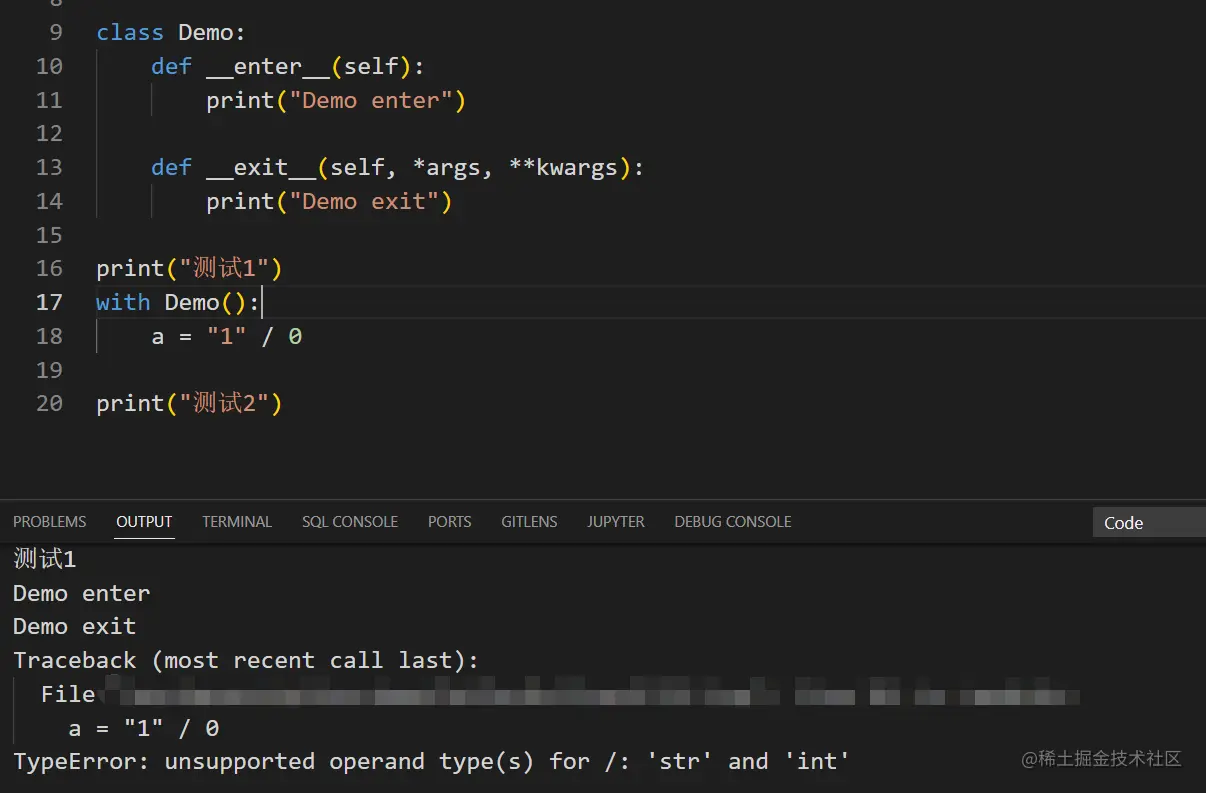This screenshot has width=1206, height=793.
Task: Open the Code output channel dropdown
Action: [1149, 523]
